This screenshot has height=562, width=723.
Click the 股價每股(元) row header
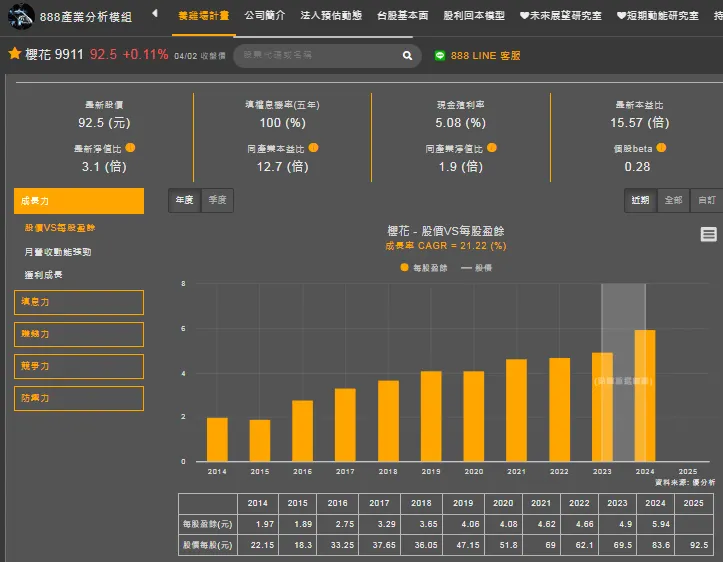tap(207, 545)
